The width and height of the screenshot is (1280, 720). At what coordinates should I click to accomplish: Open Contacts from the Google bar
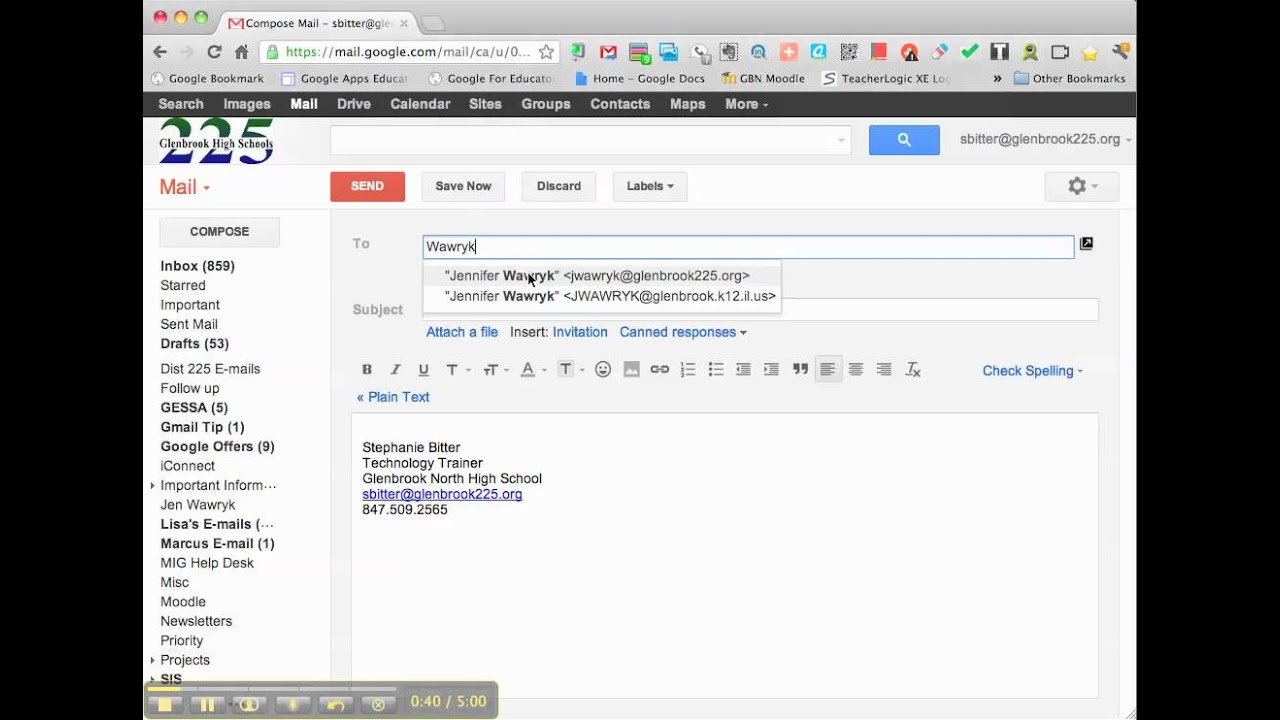pyautogui.click(x=620, y=104)
